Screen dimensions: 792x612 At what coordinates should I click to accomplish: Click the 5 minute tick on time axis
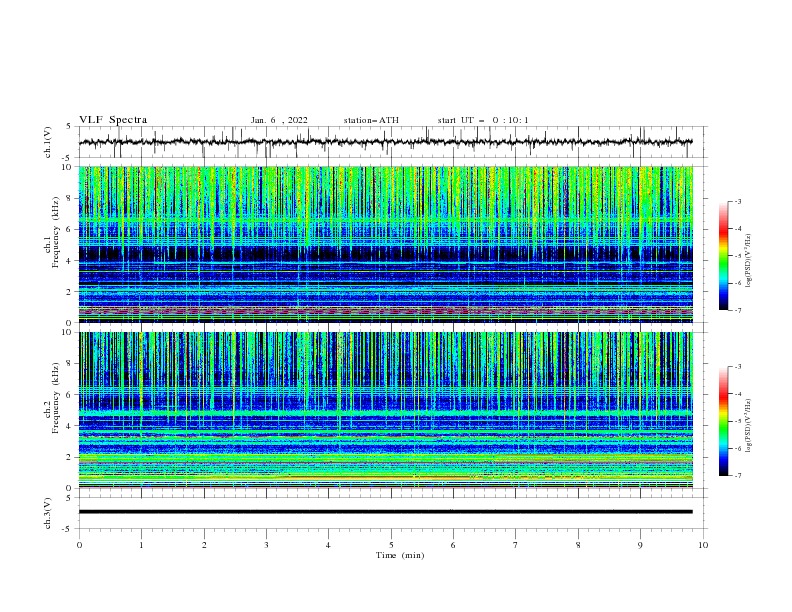point(391,545)
